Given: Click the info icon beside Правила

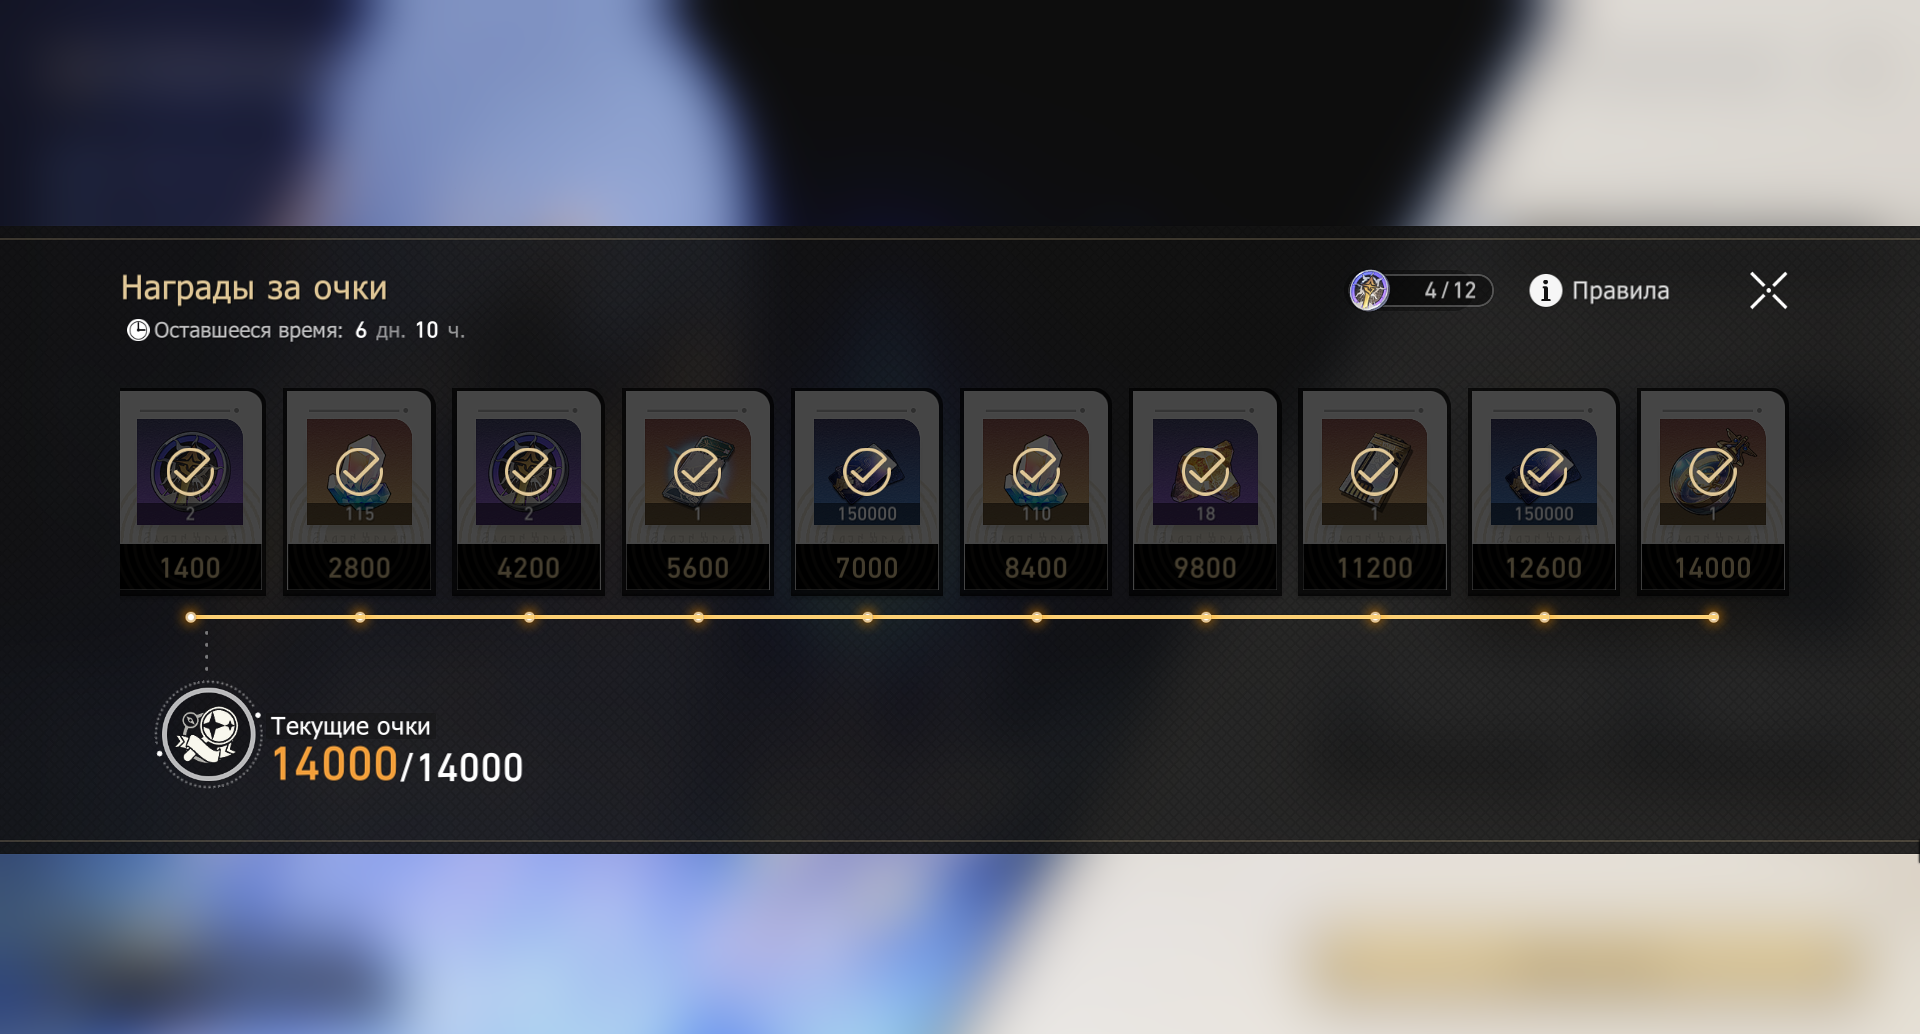Looking at the screenshot, I should tap(1545, 290).
